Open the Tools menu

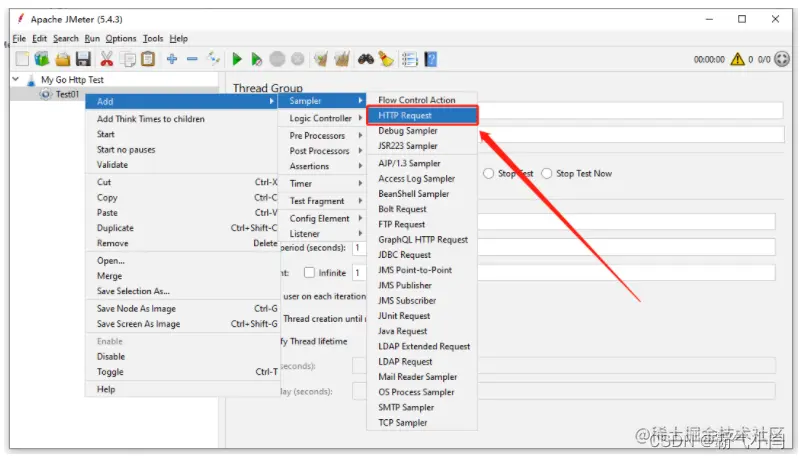pos(153,38)
